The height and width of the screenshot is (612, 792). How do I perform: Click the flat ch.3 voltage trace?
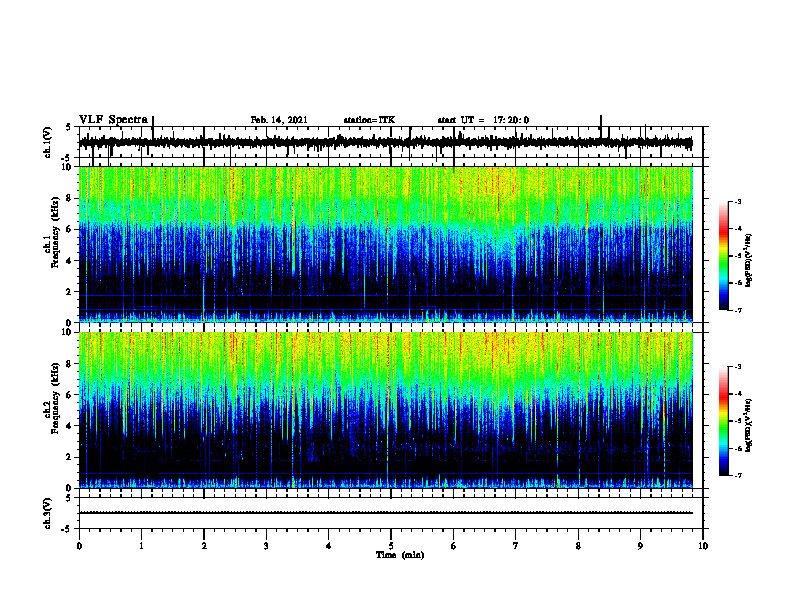click(x=386, y=513)
